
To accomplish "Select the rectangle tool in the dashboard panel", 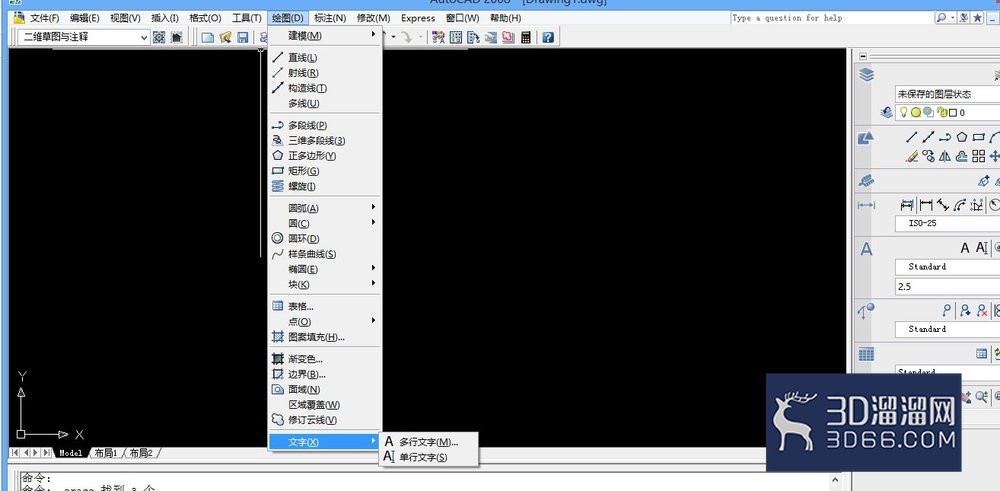I will (978, 137).
